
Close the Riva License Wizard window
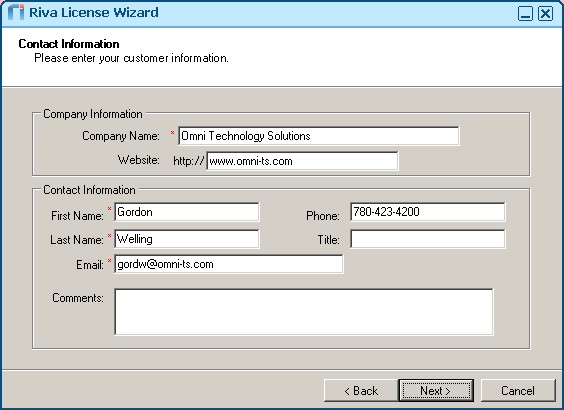click(545, 14)
